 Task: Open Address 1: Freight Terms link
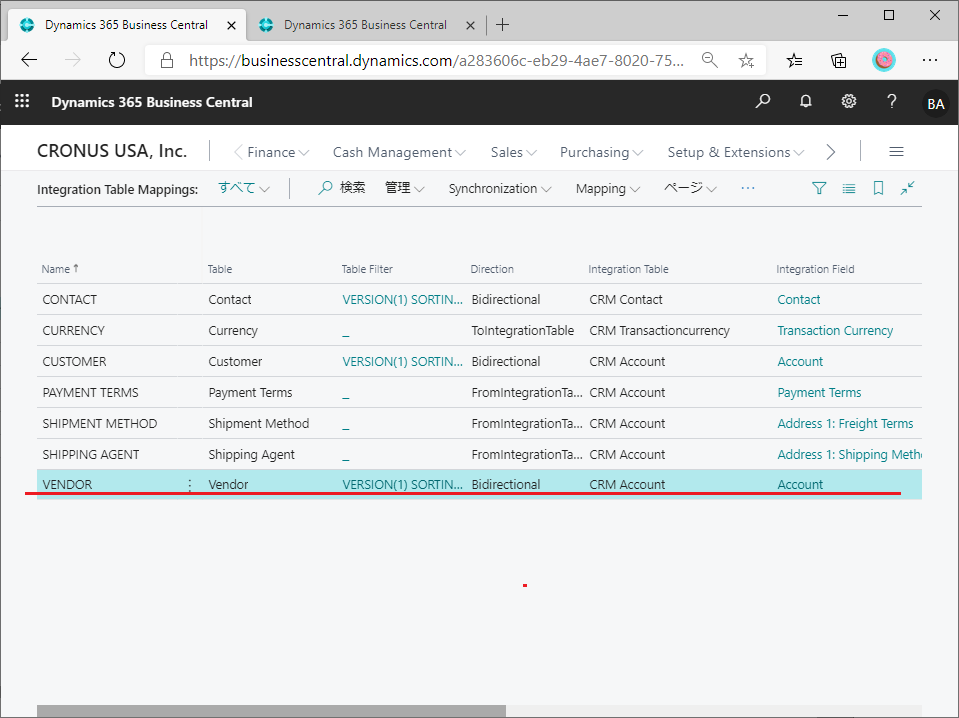click(x=845, y=423)
